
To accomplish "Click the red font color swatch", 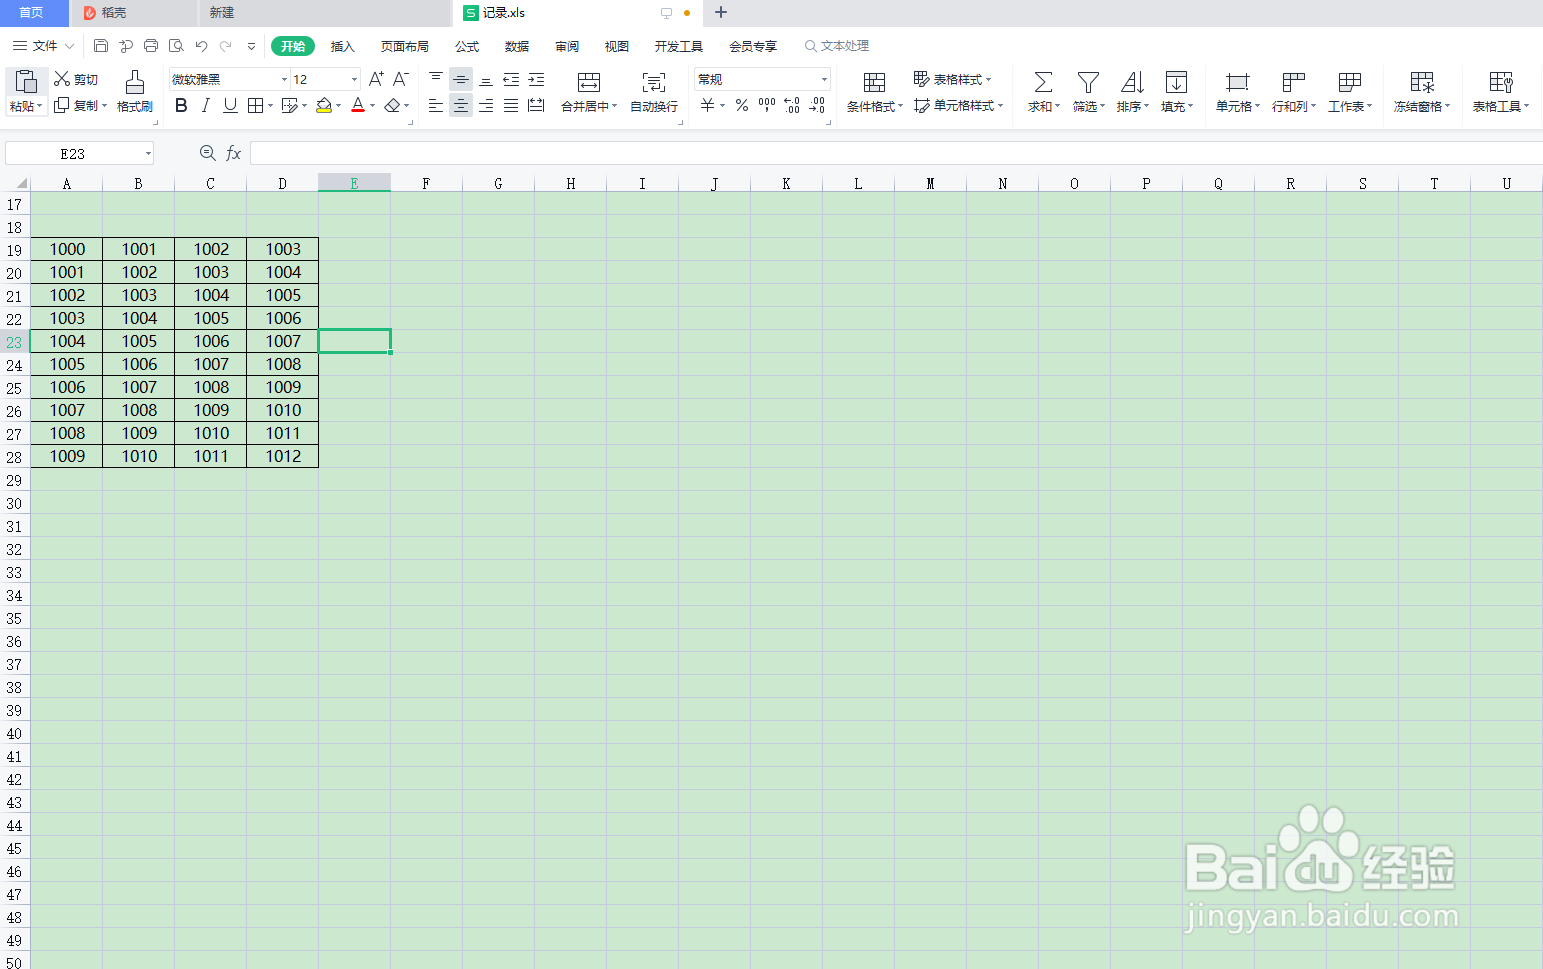I will click(x=358, y=105).
